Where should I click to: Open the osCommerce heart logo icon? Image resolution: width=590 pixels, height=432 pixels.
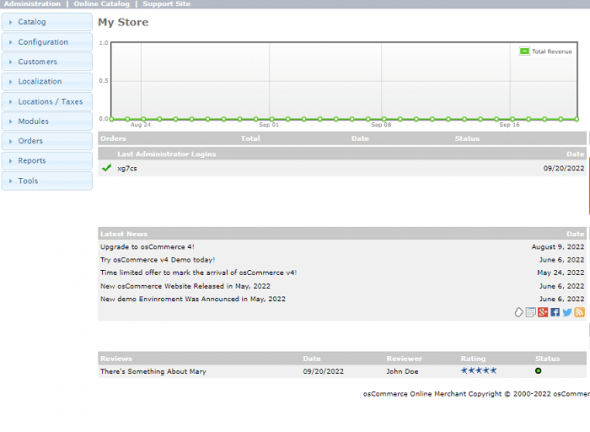pyautogui.click(x=519, y=312)
